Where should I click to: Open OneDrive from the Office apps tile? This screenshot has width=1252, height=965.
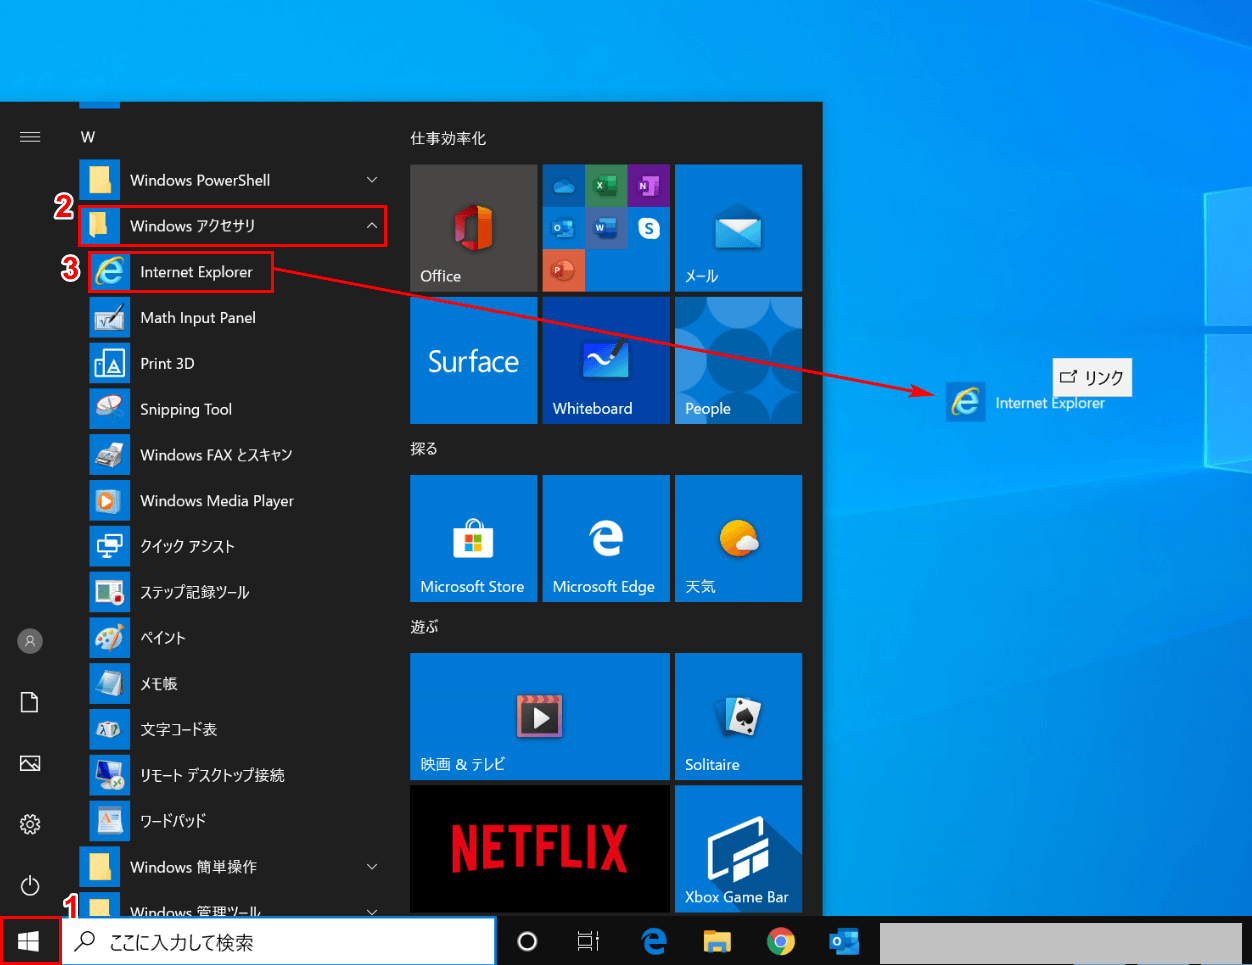pos(563,186)
